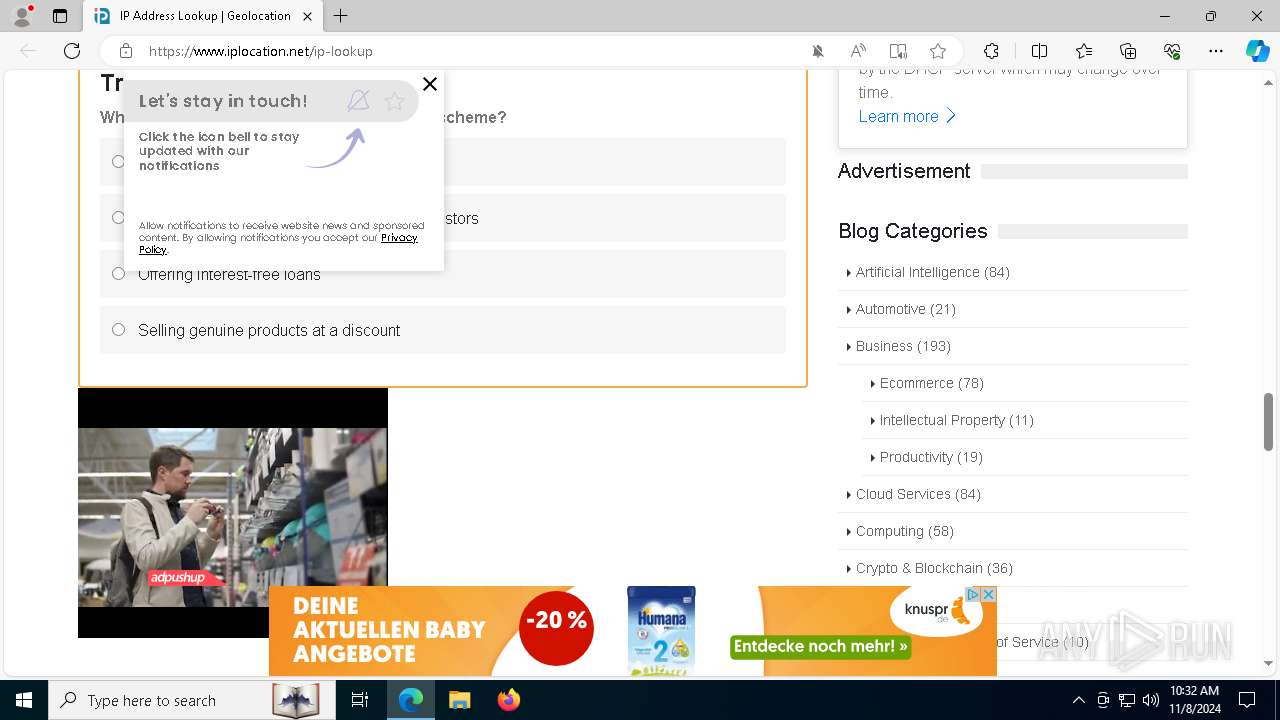
Task: Choose Selling genuine products at a discount
Action: pos(443,330)
